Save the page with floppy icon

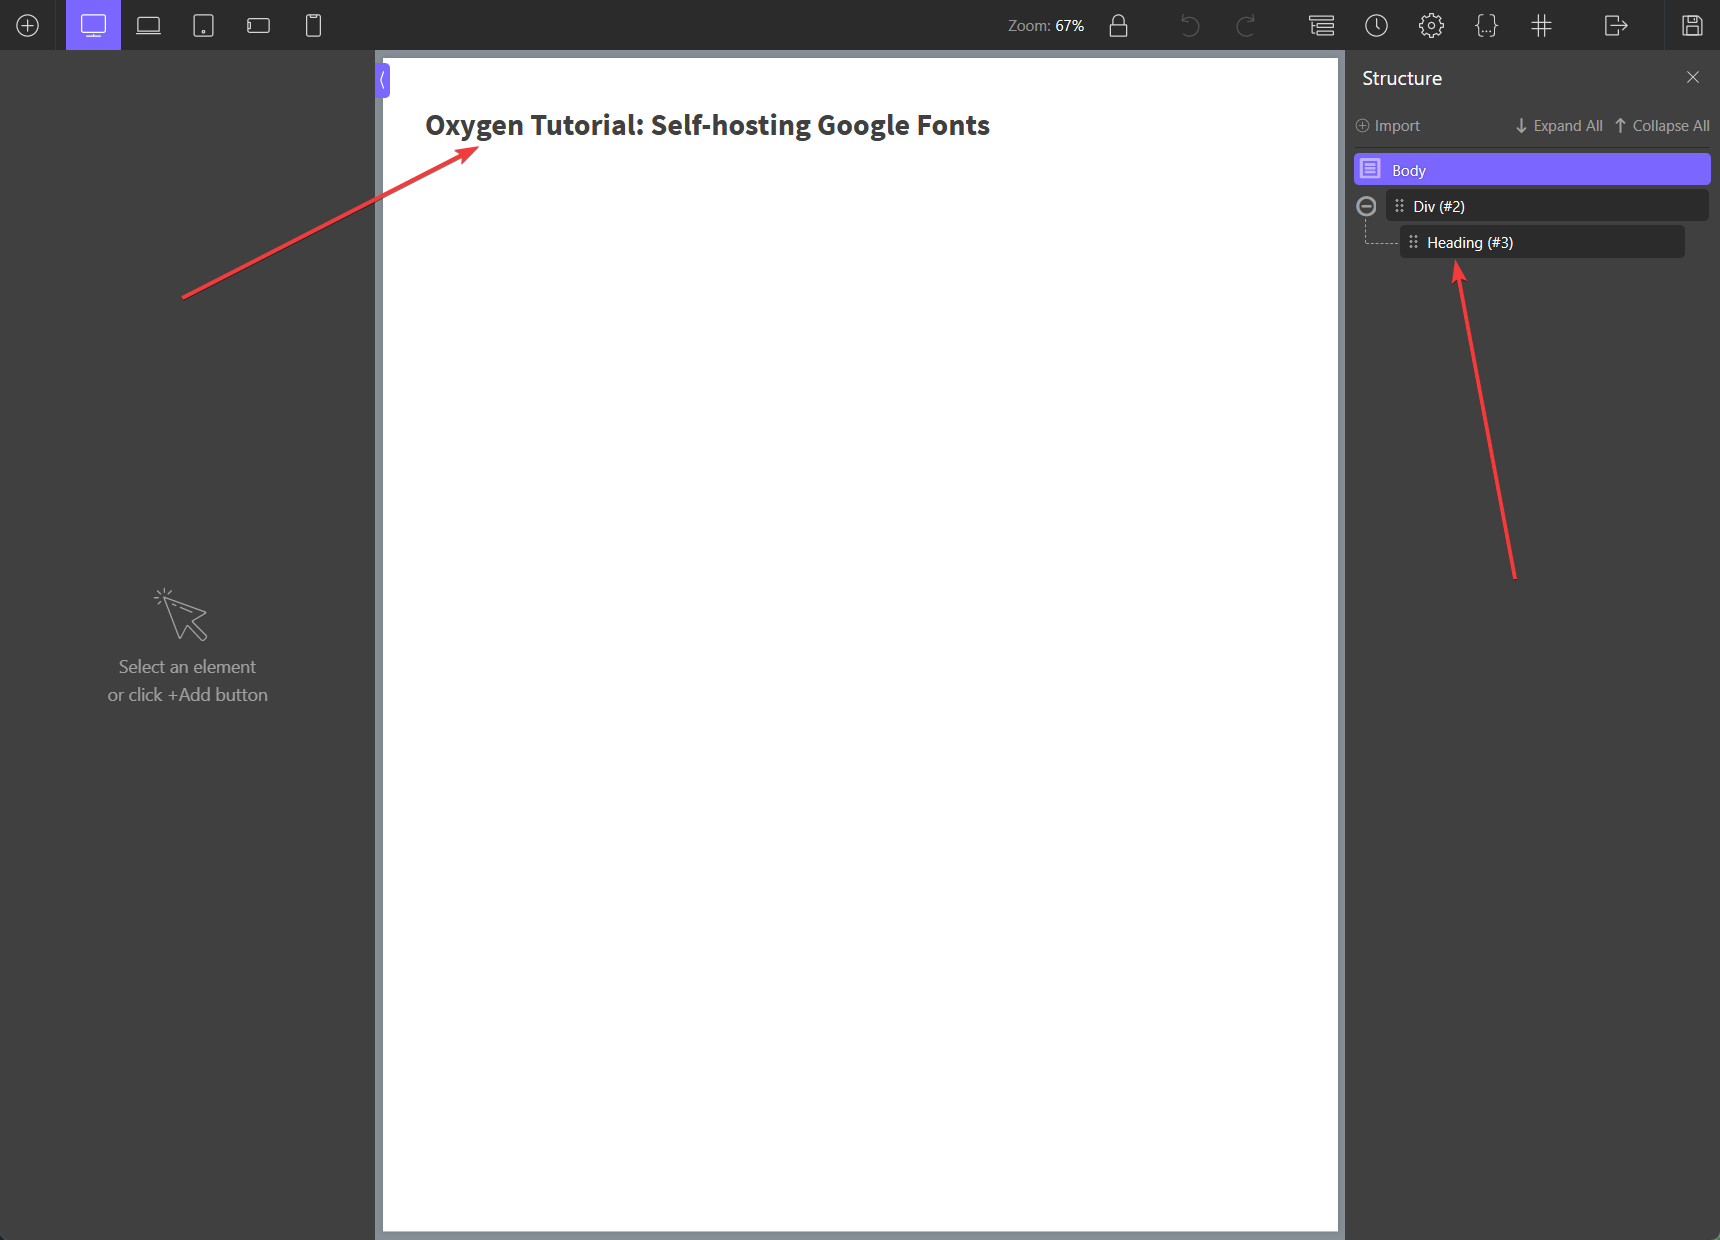[x=1692, y=25]
